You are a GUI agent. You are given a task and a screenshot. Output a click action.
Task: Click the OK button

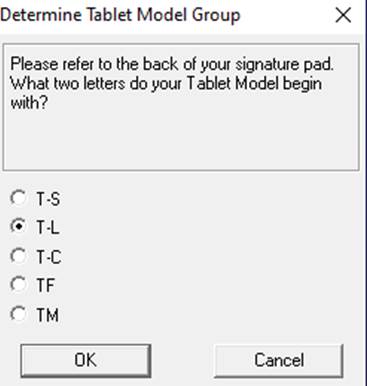click(x=86, y=360)
